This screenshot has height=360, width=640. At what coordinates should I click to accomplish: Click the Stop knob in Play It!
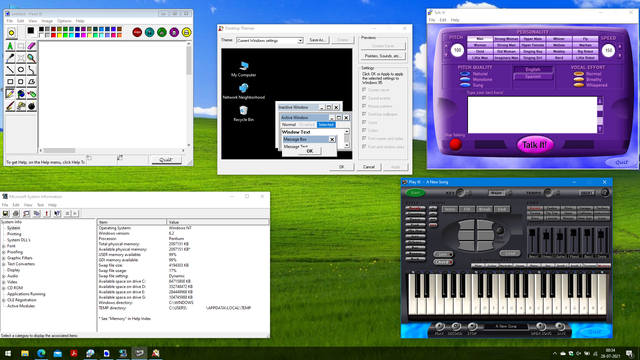pyautogui.click(x=472, y=327)
